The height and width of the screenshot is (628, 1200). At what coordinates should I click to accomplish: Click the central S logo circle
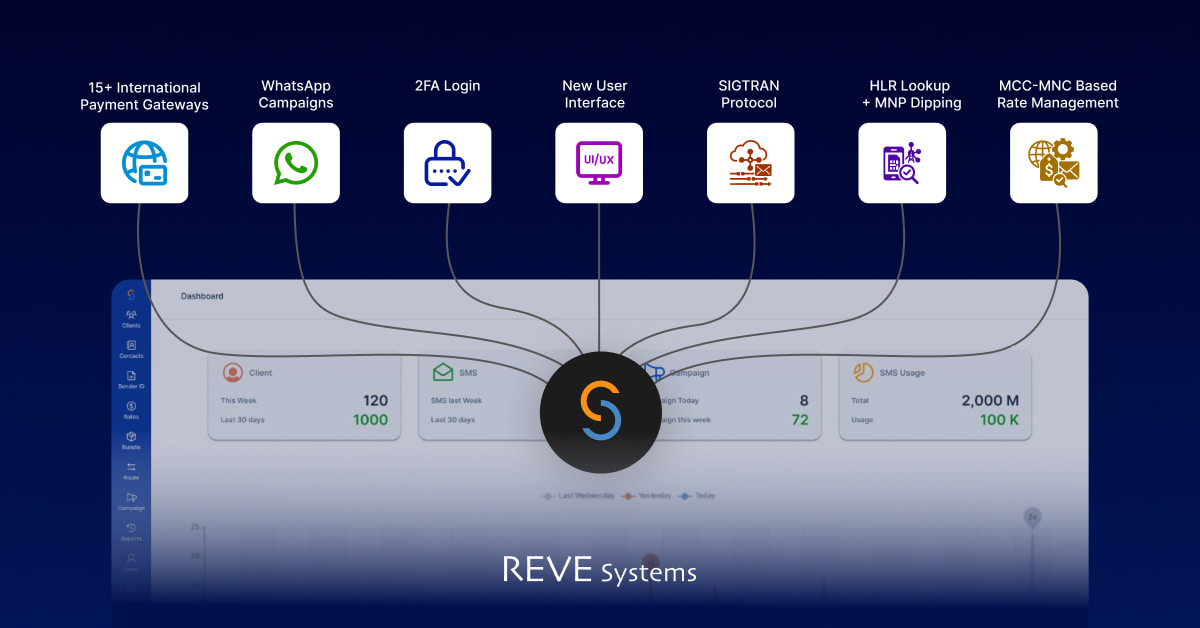pyautogui.click(x=599, y=411)
